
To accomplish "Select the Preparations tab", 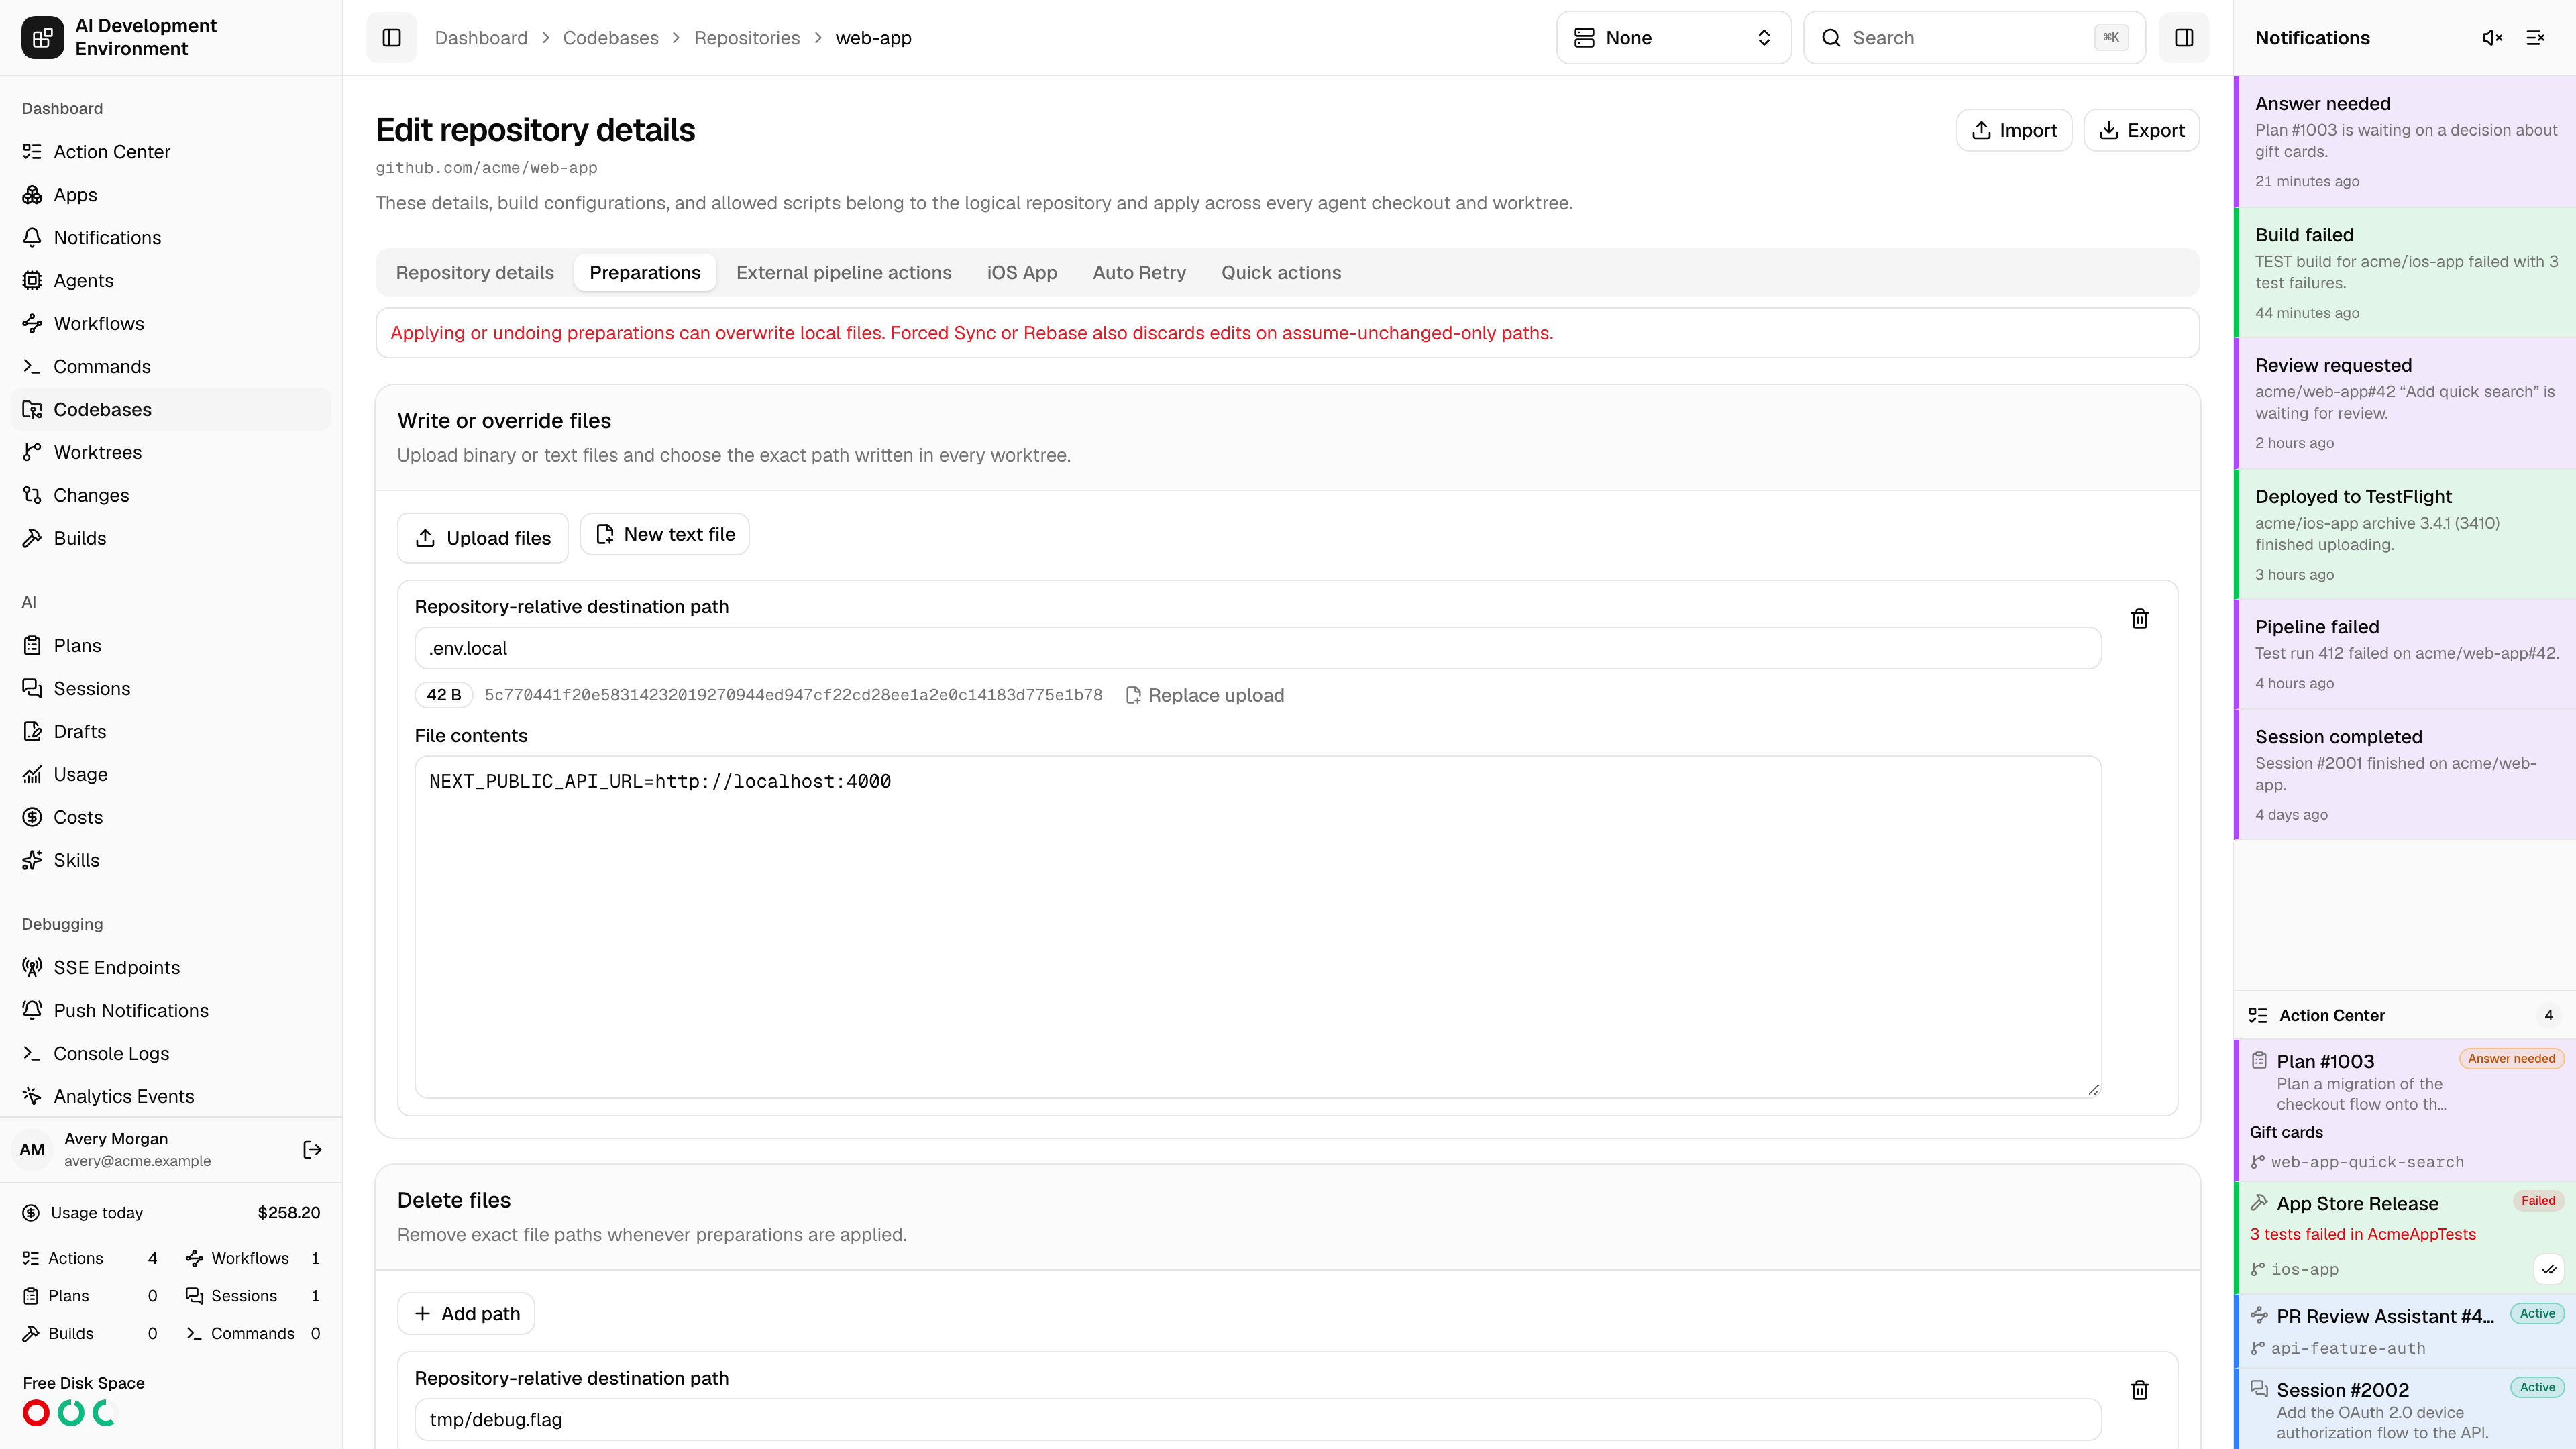I will click(645, 273).
